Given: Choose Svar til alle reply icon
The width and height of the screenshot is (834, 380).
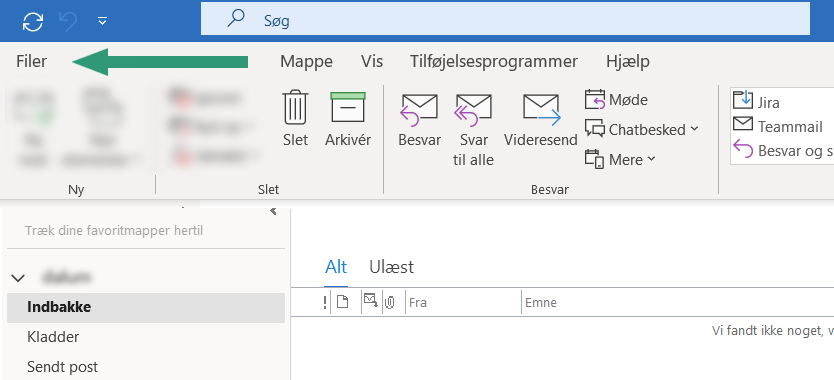Looking at the screenshot, I should 473,110.
